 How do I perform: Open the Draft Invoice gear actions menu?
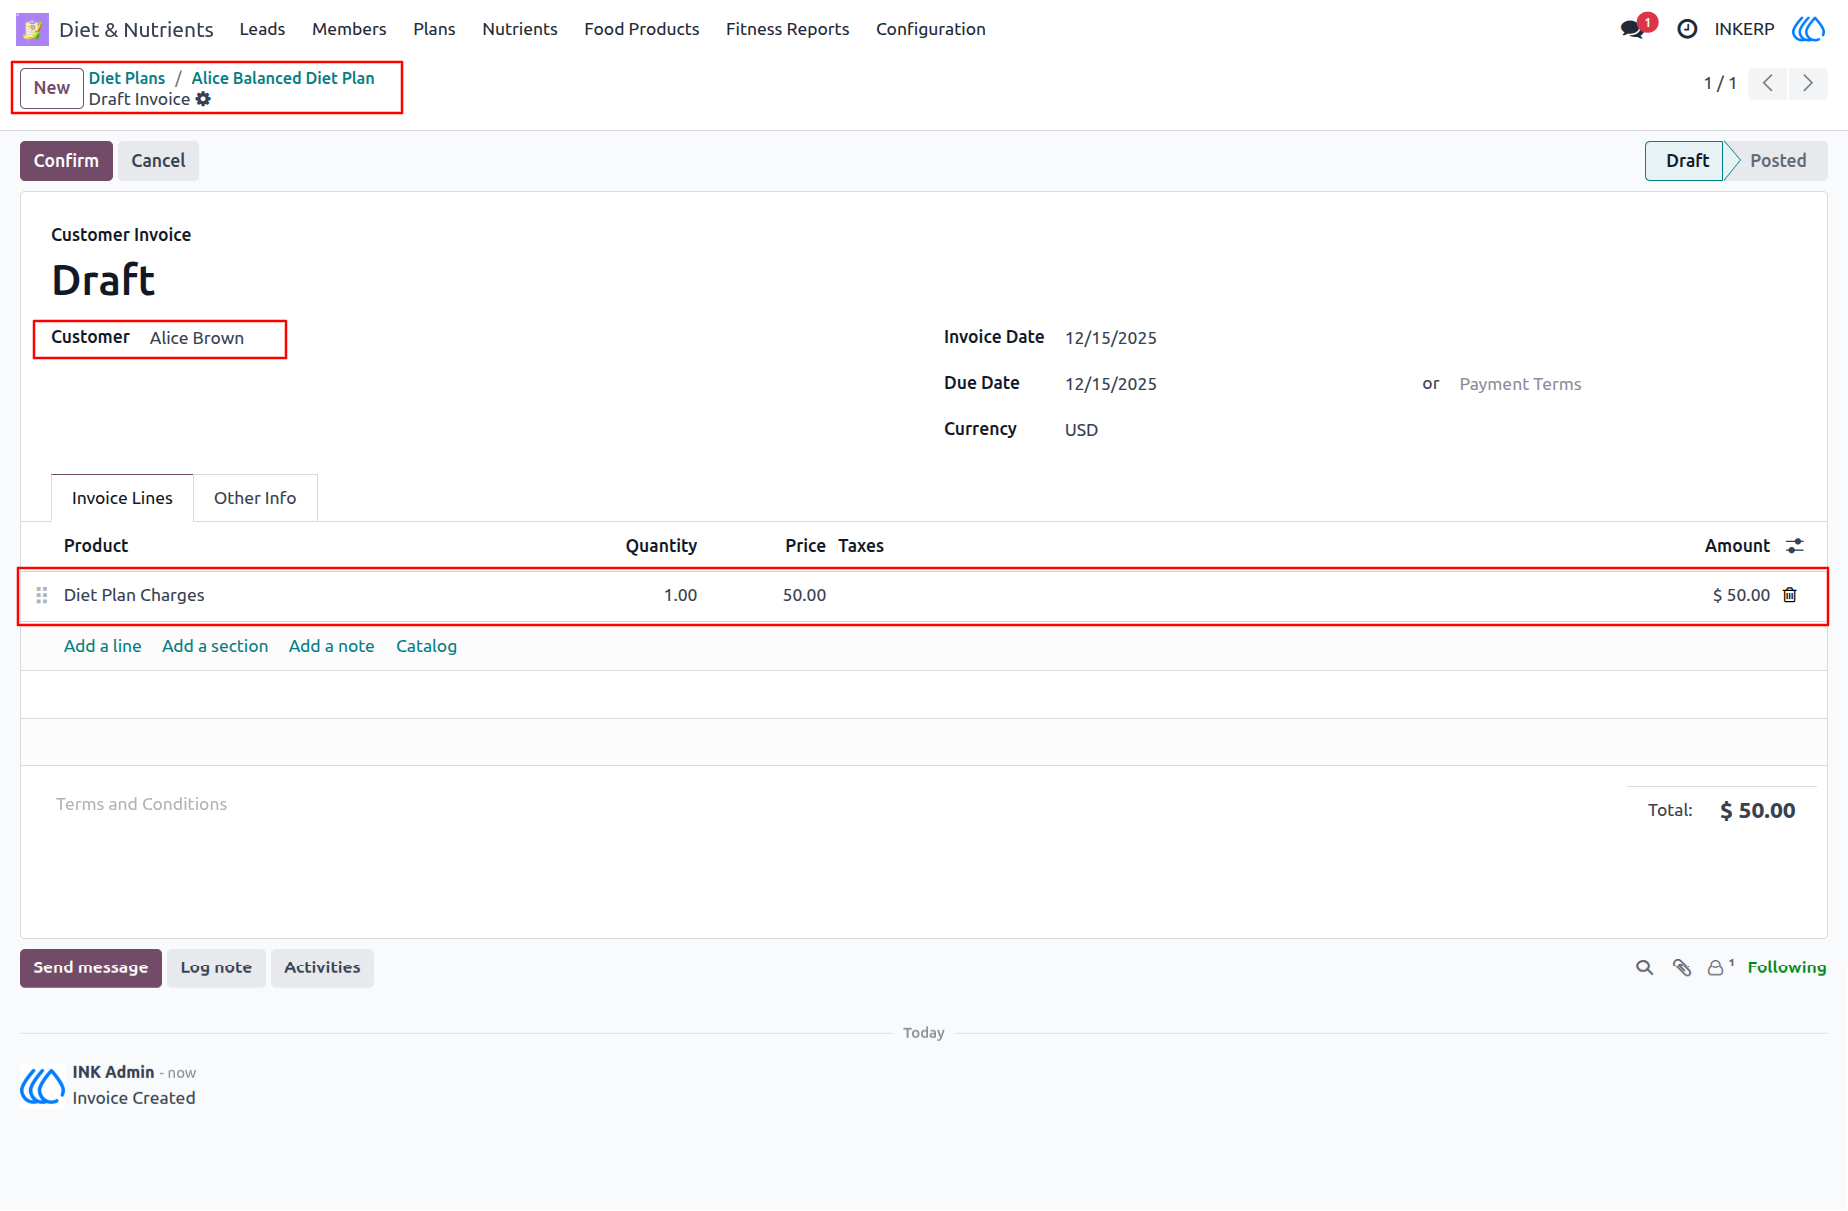coord(203,99)
